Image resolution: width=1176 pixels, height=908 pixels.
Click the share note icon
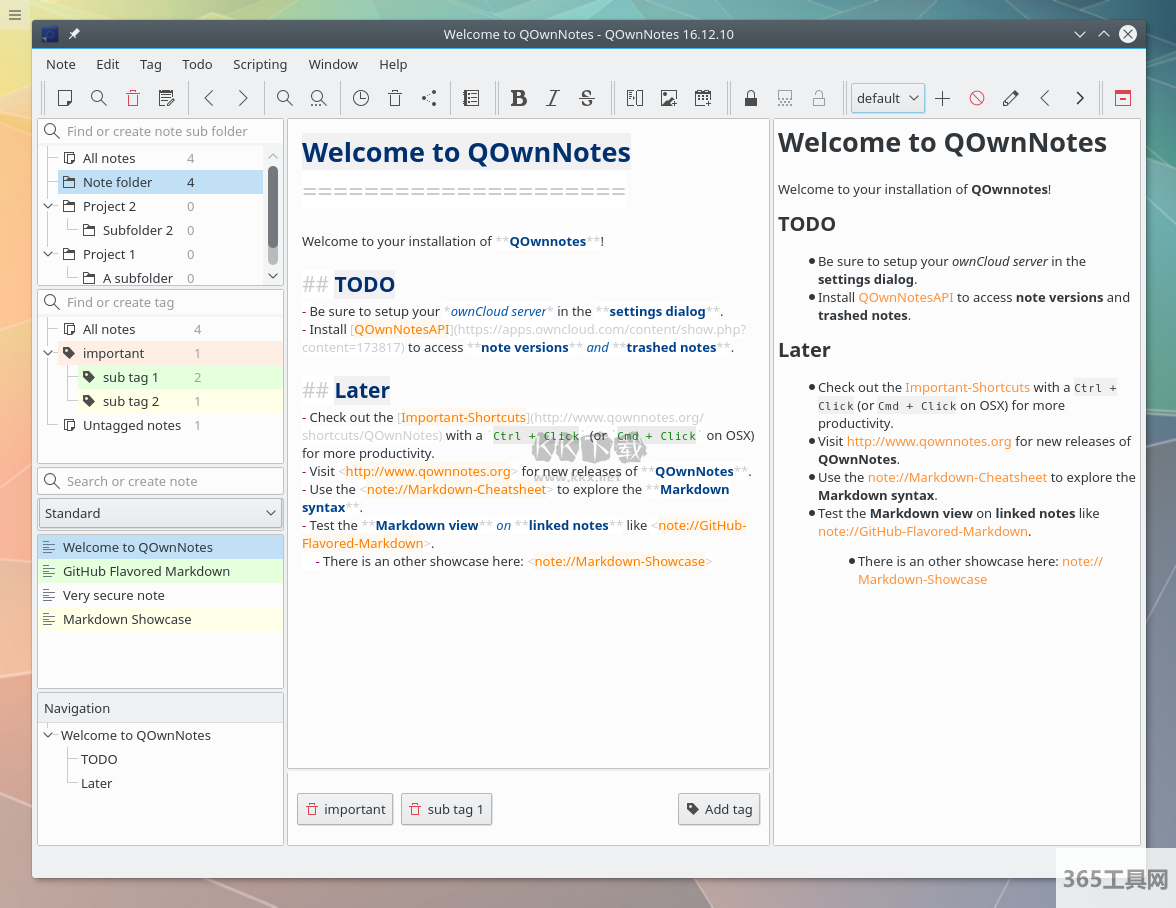[429, 98]
